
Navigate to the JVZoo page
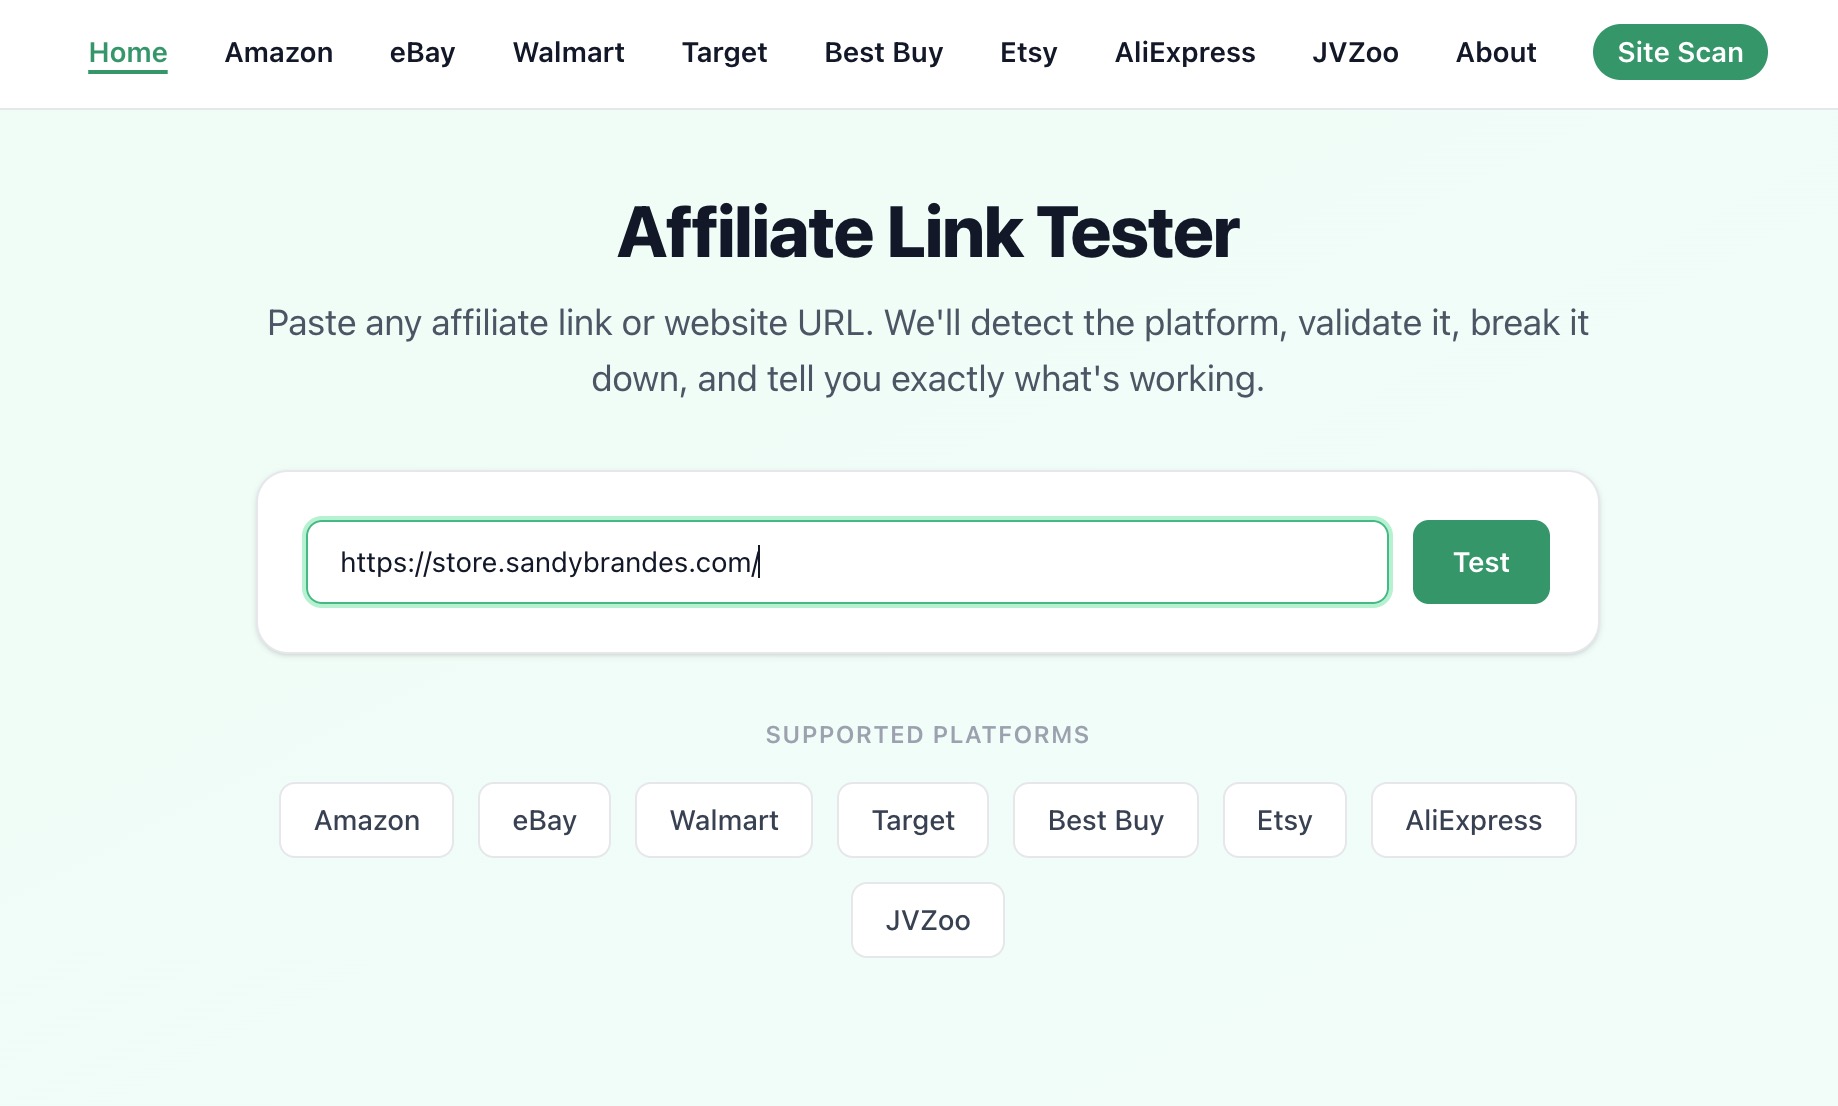[x=1356, y=52]
